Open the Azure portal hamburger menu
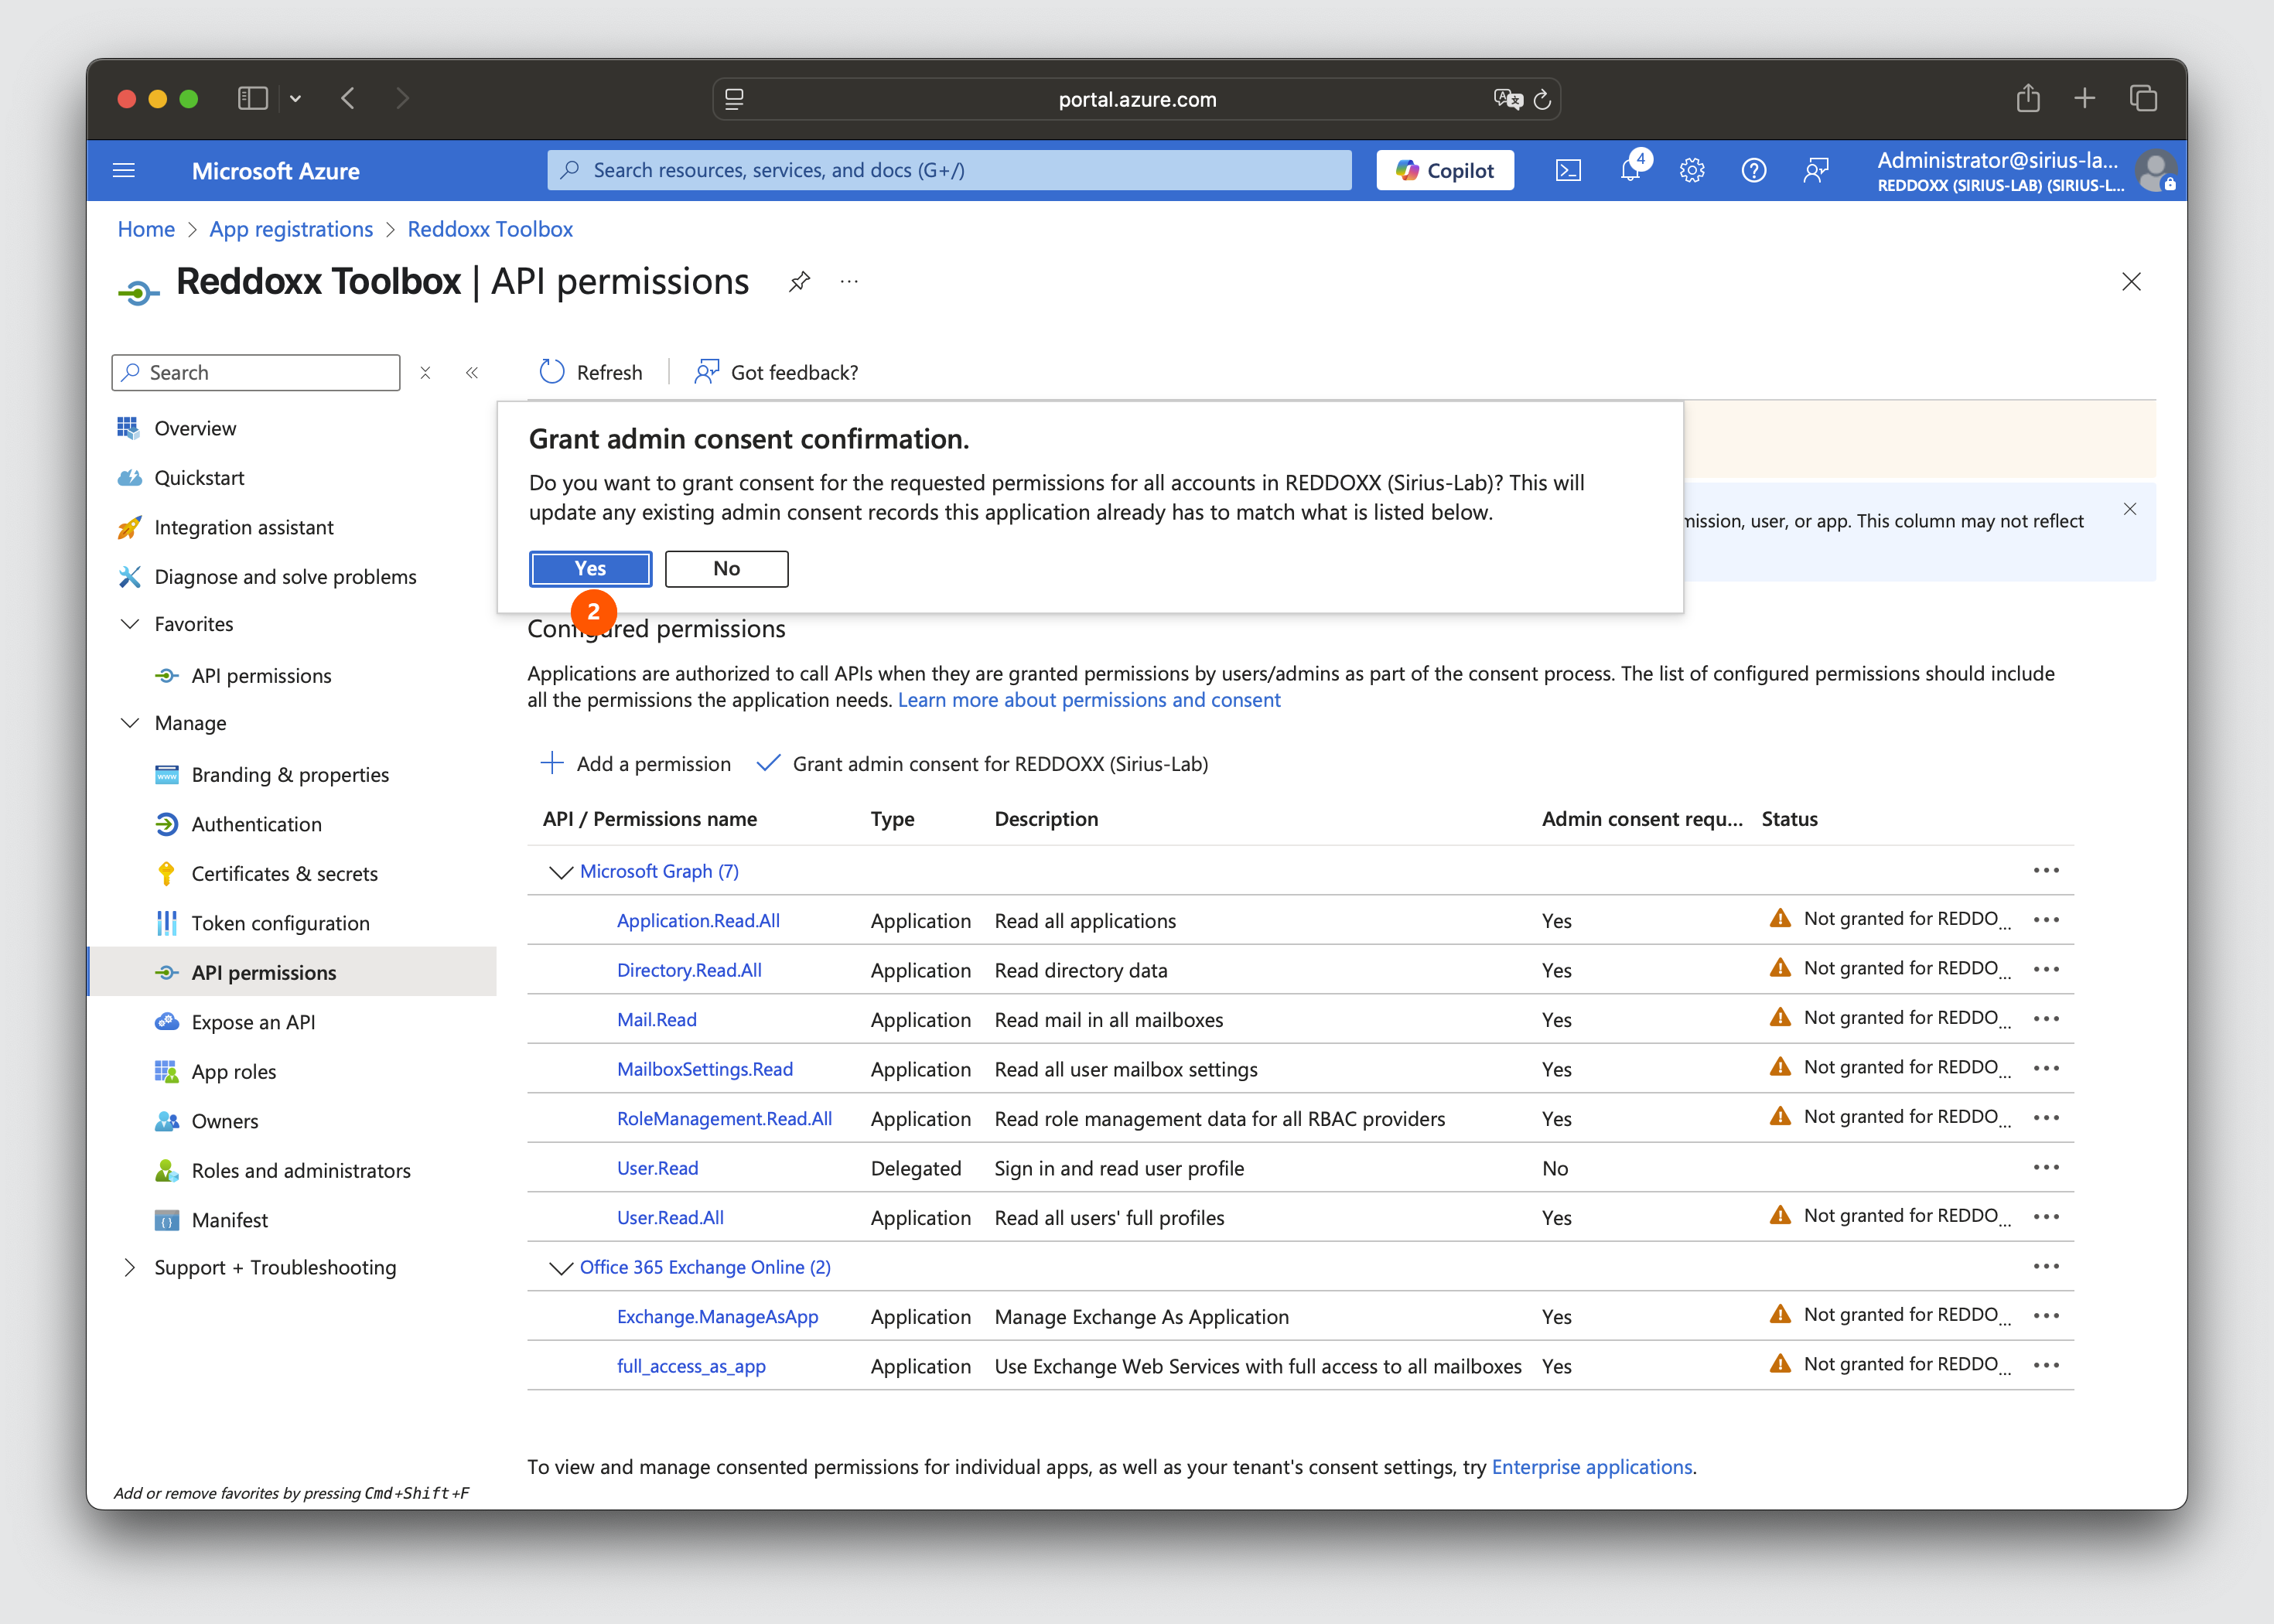Viewport: 2274px width, 1624px height. (124, 171)
